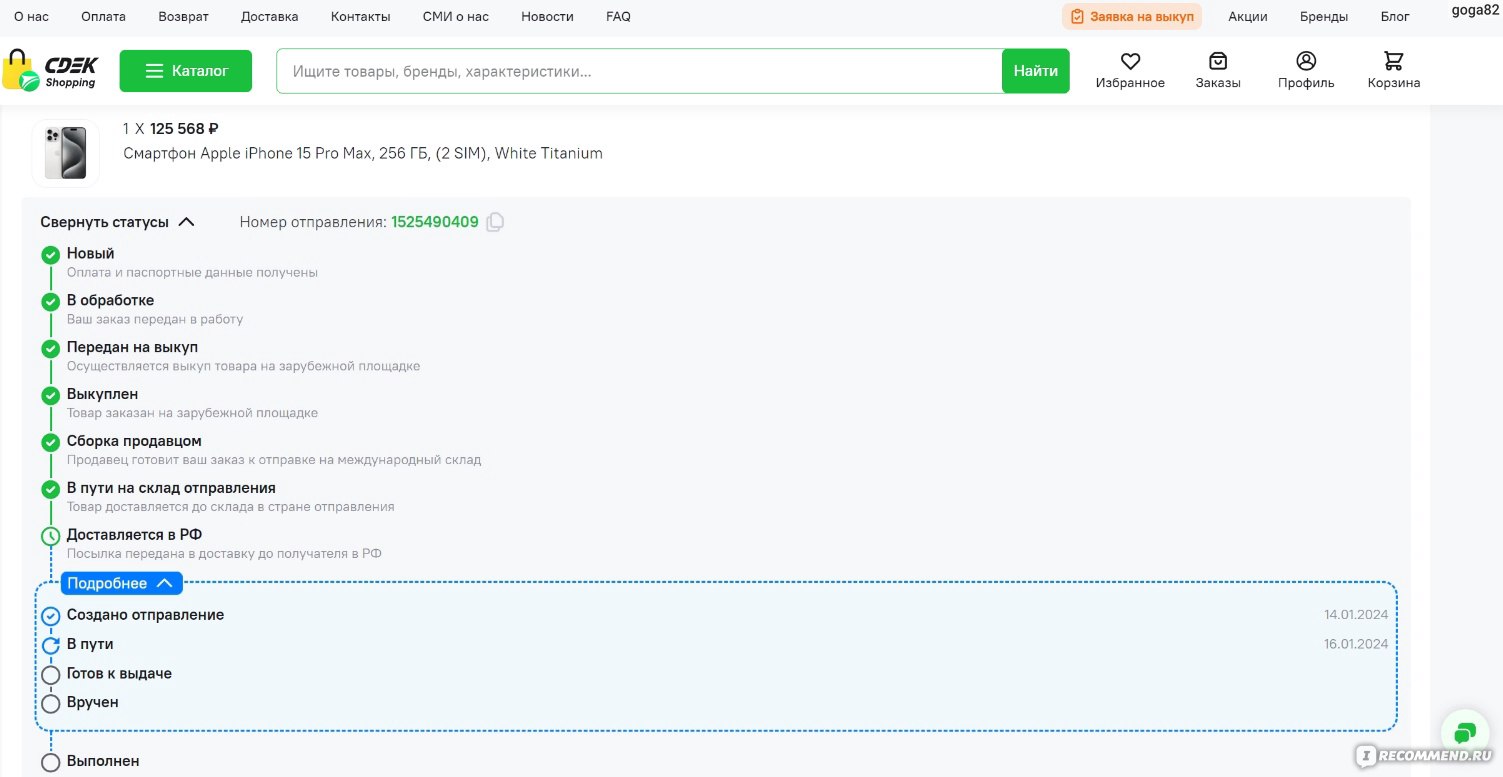
Task: Click the В пути refresh icon
Action: tap(51, 645)
